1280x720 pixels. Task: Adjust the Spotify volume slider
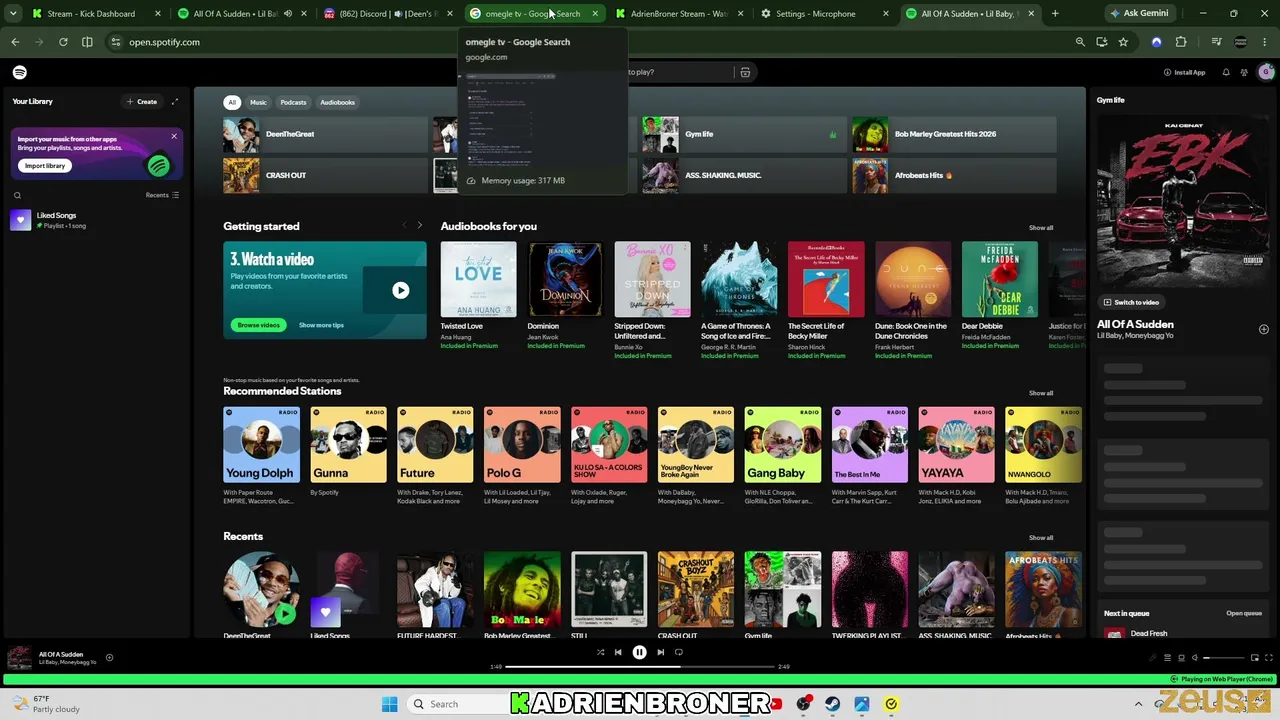click(x=1224, y=658)
